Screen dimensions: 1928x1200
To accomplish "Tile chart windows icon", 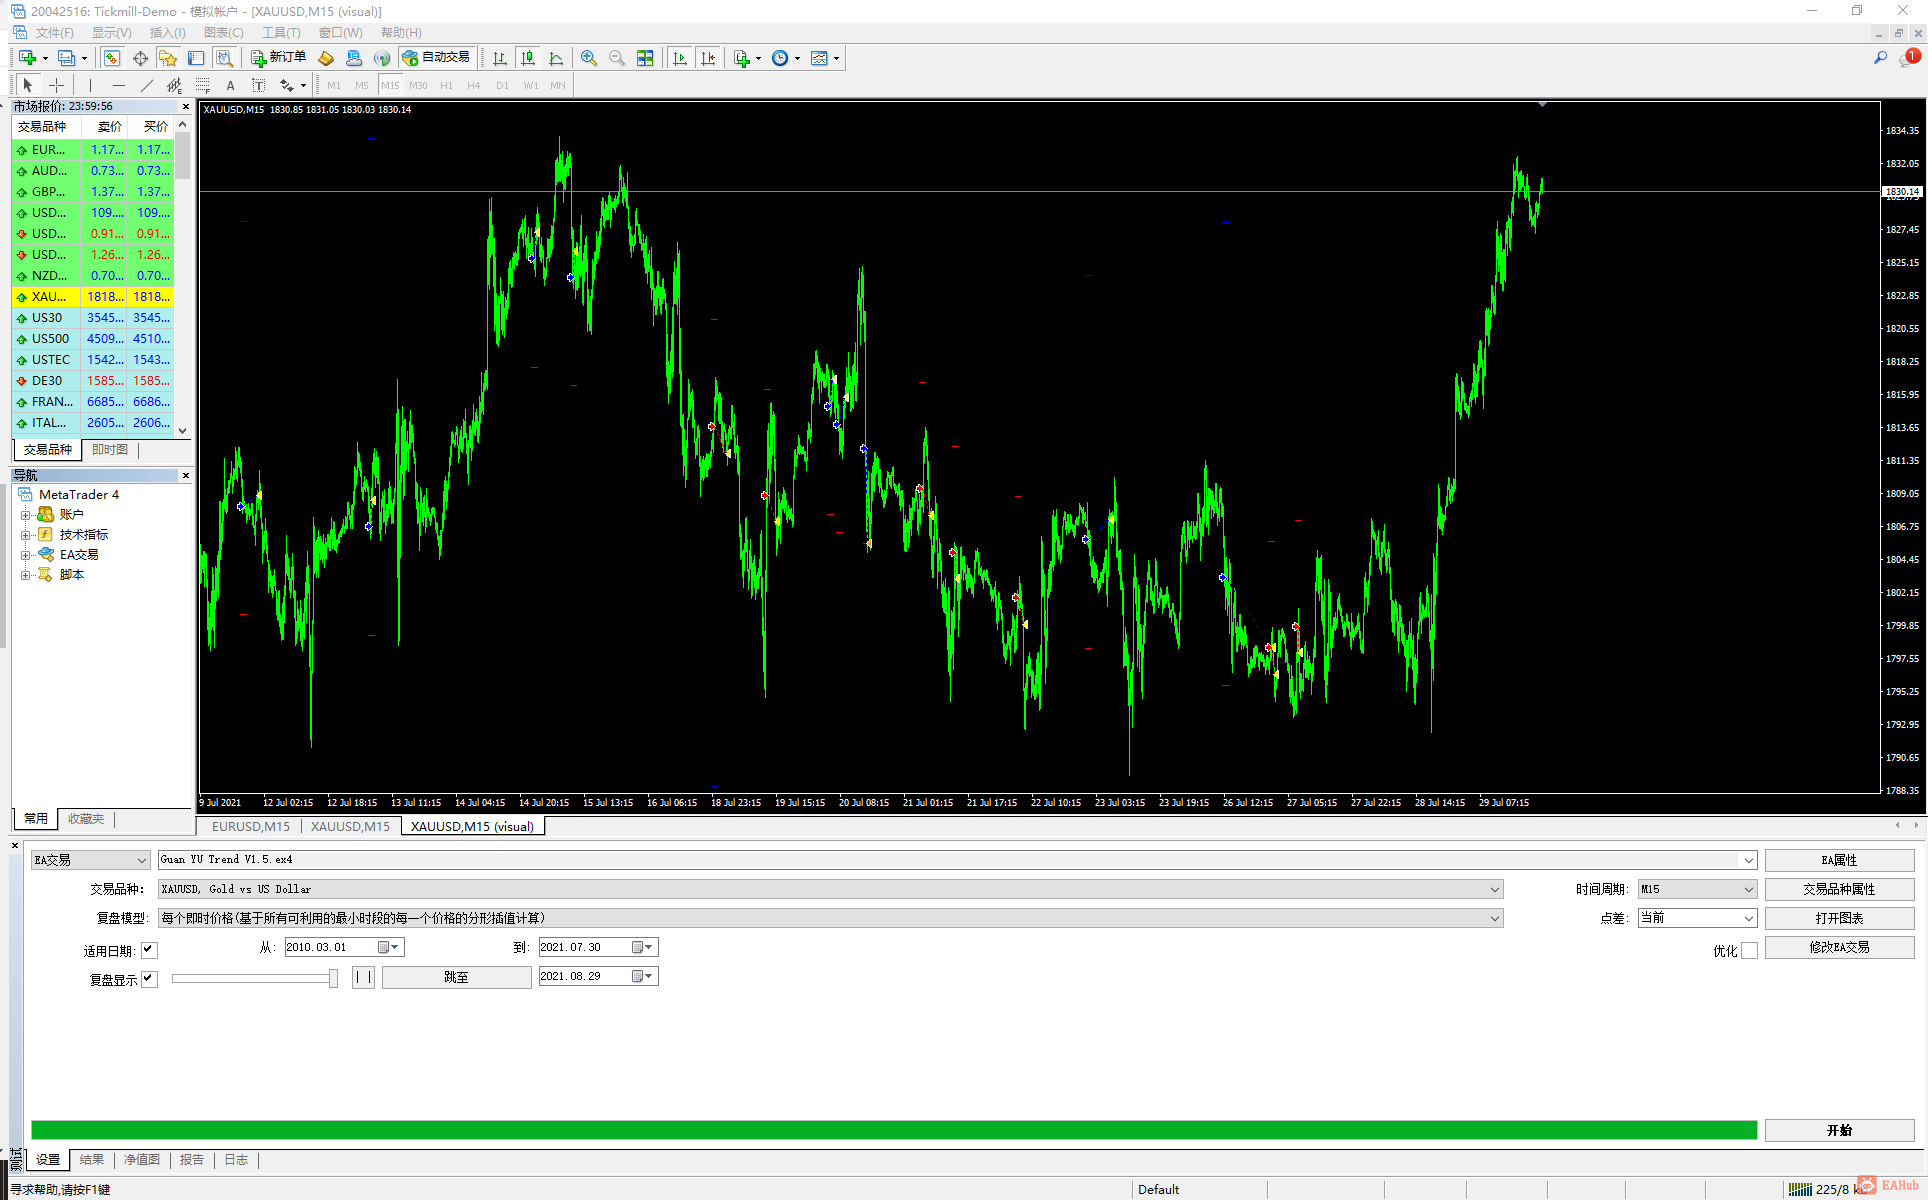I will [x=645, y=58].
